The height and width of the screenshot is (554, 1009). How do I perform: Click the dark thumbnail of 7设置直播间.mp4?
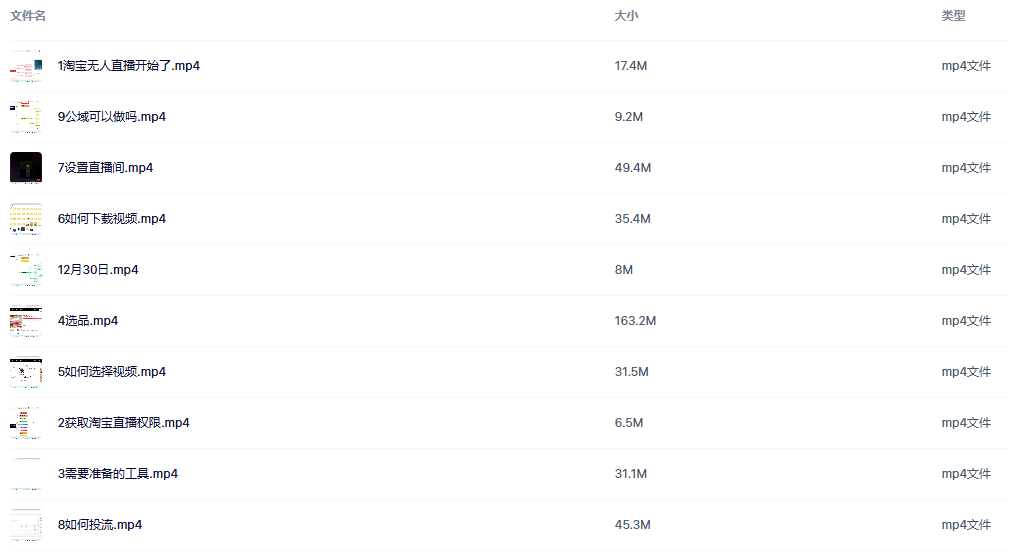[x=26, y=168]
